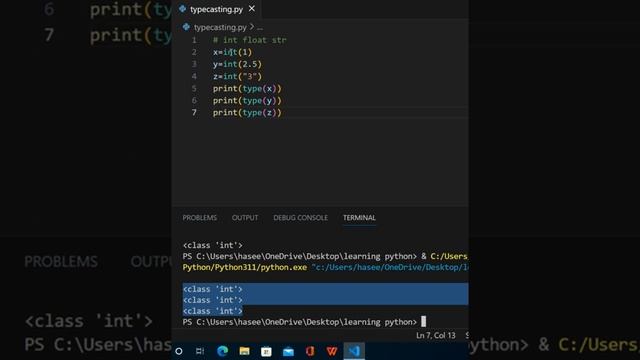This screenshot has width=640, height=360.
Task: Click line number 7 in the gutter
Action: click(194, 113)
